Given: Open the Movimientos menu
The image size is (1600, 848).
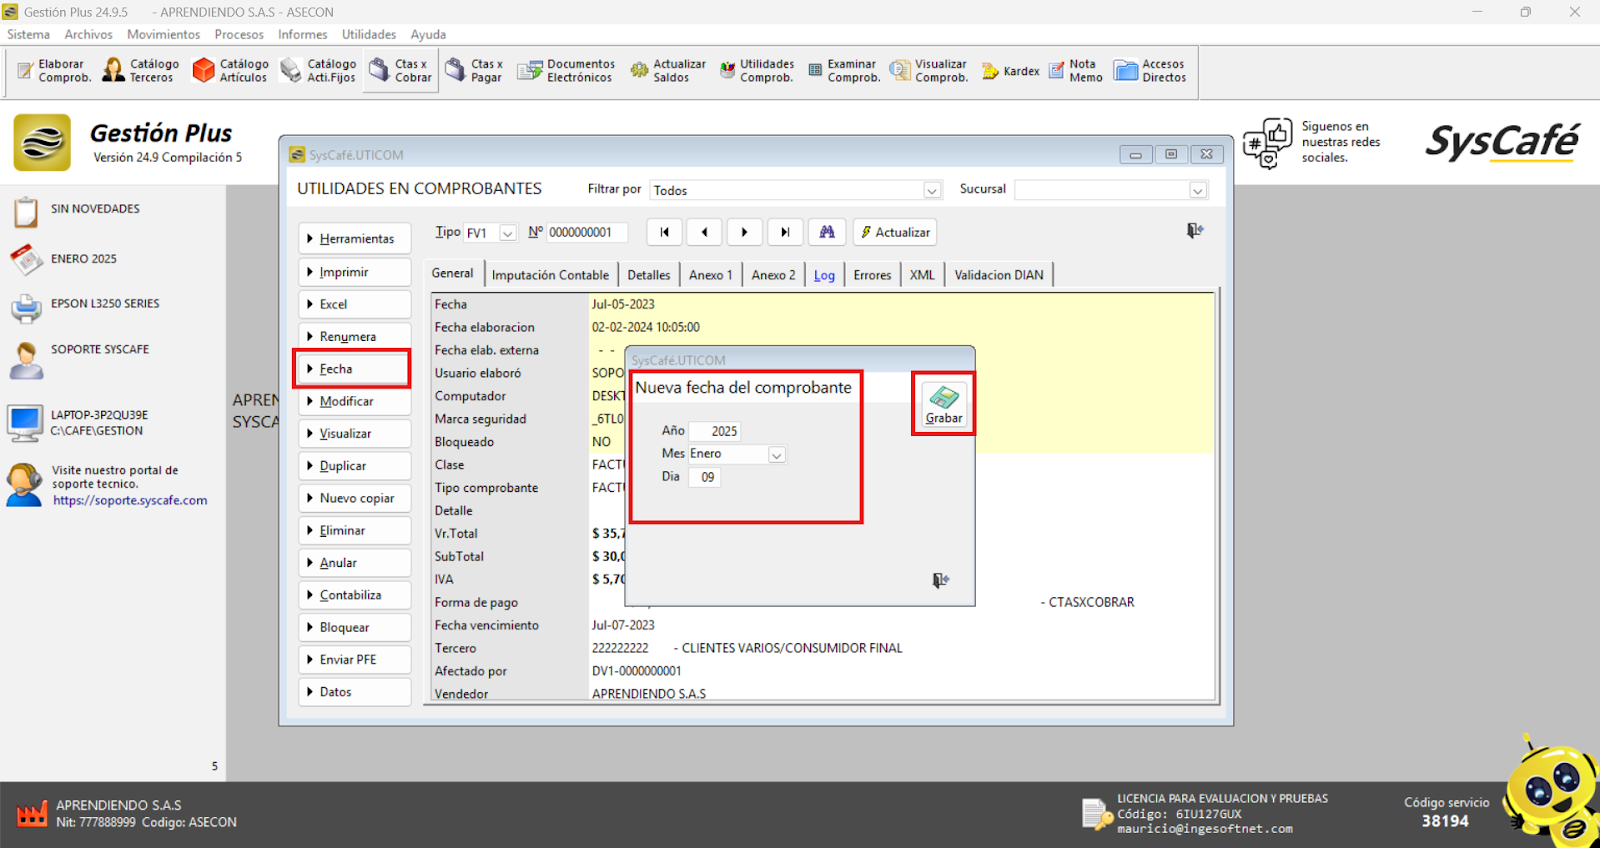Looking at the screenshot, I should click(x=163, y=34).
